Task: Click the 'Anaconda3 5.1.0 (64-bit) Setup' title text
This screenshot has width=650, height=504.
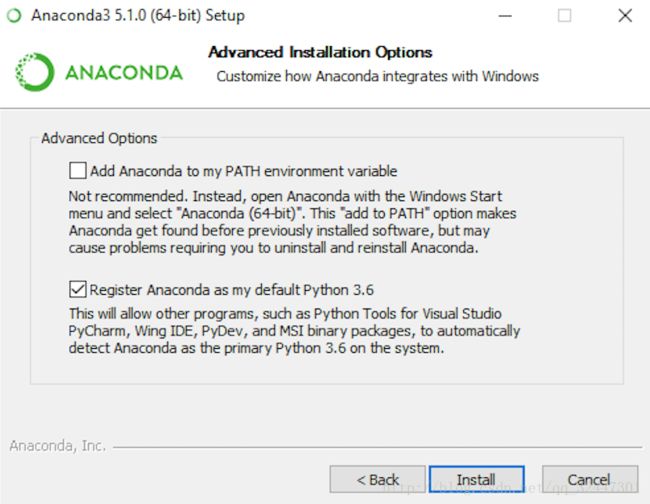Action: click(138, 15)
